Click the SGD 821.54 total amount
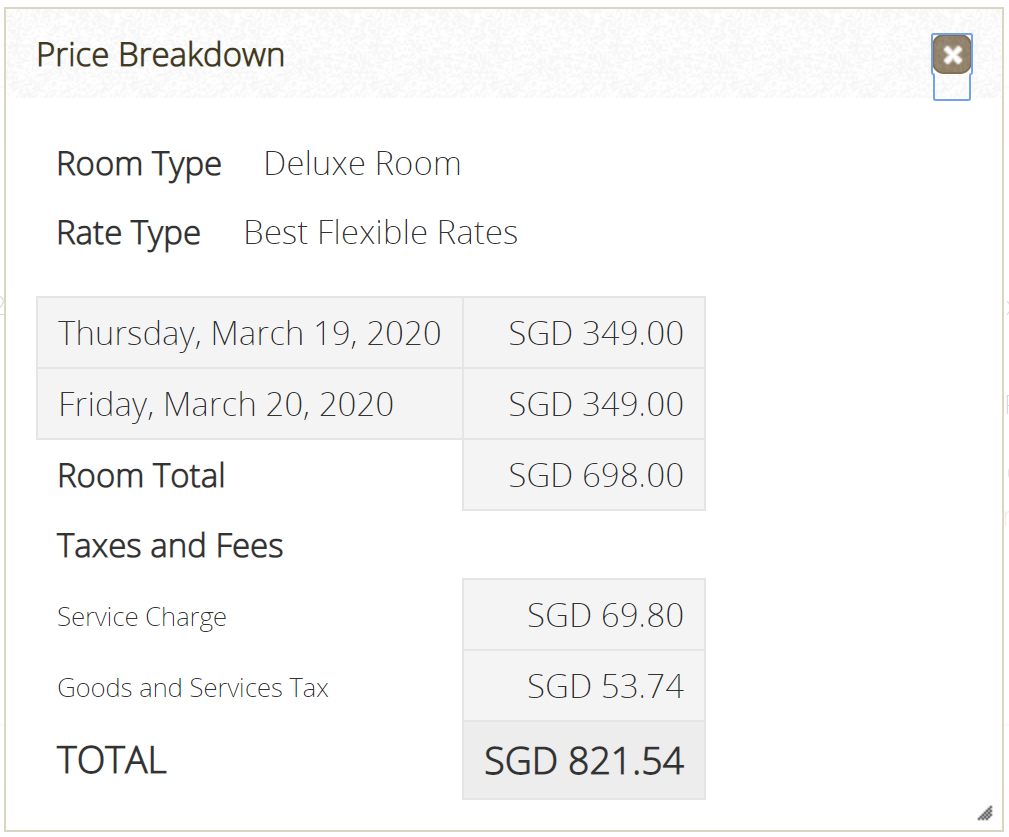The height and width of the screenshot is (837, 1009). click(584, 760)
